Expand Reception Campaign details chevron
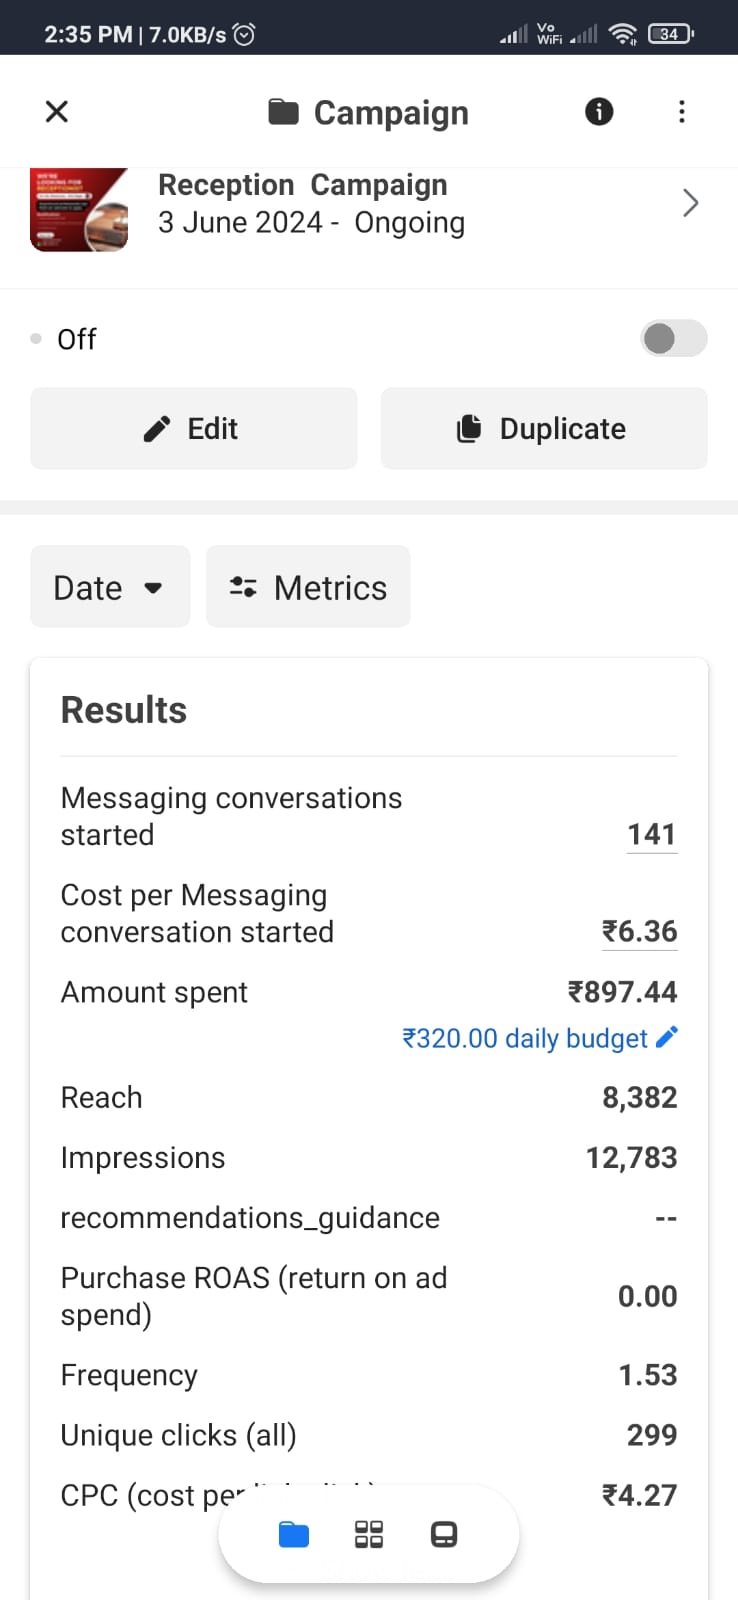This screenshot has height=1600, width=738. (x=690, y=204)
